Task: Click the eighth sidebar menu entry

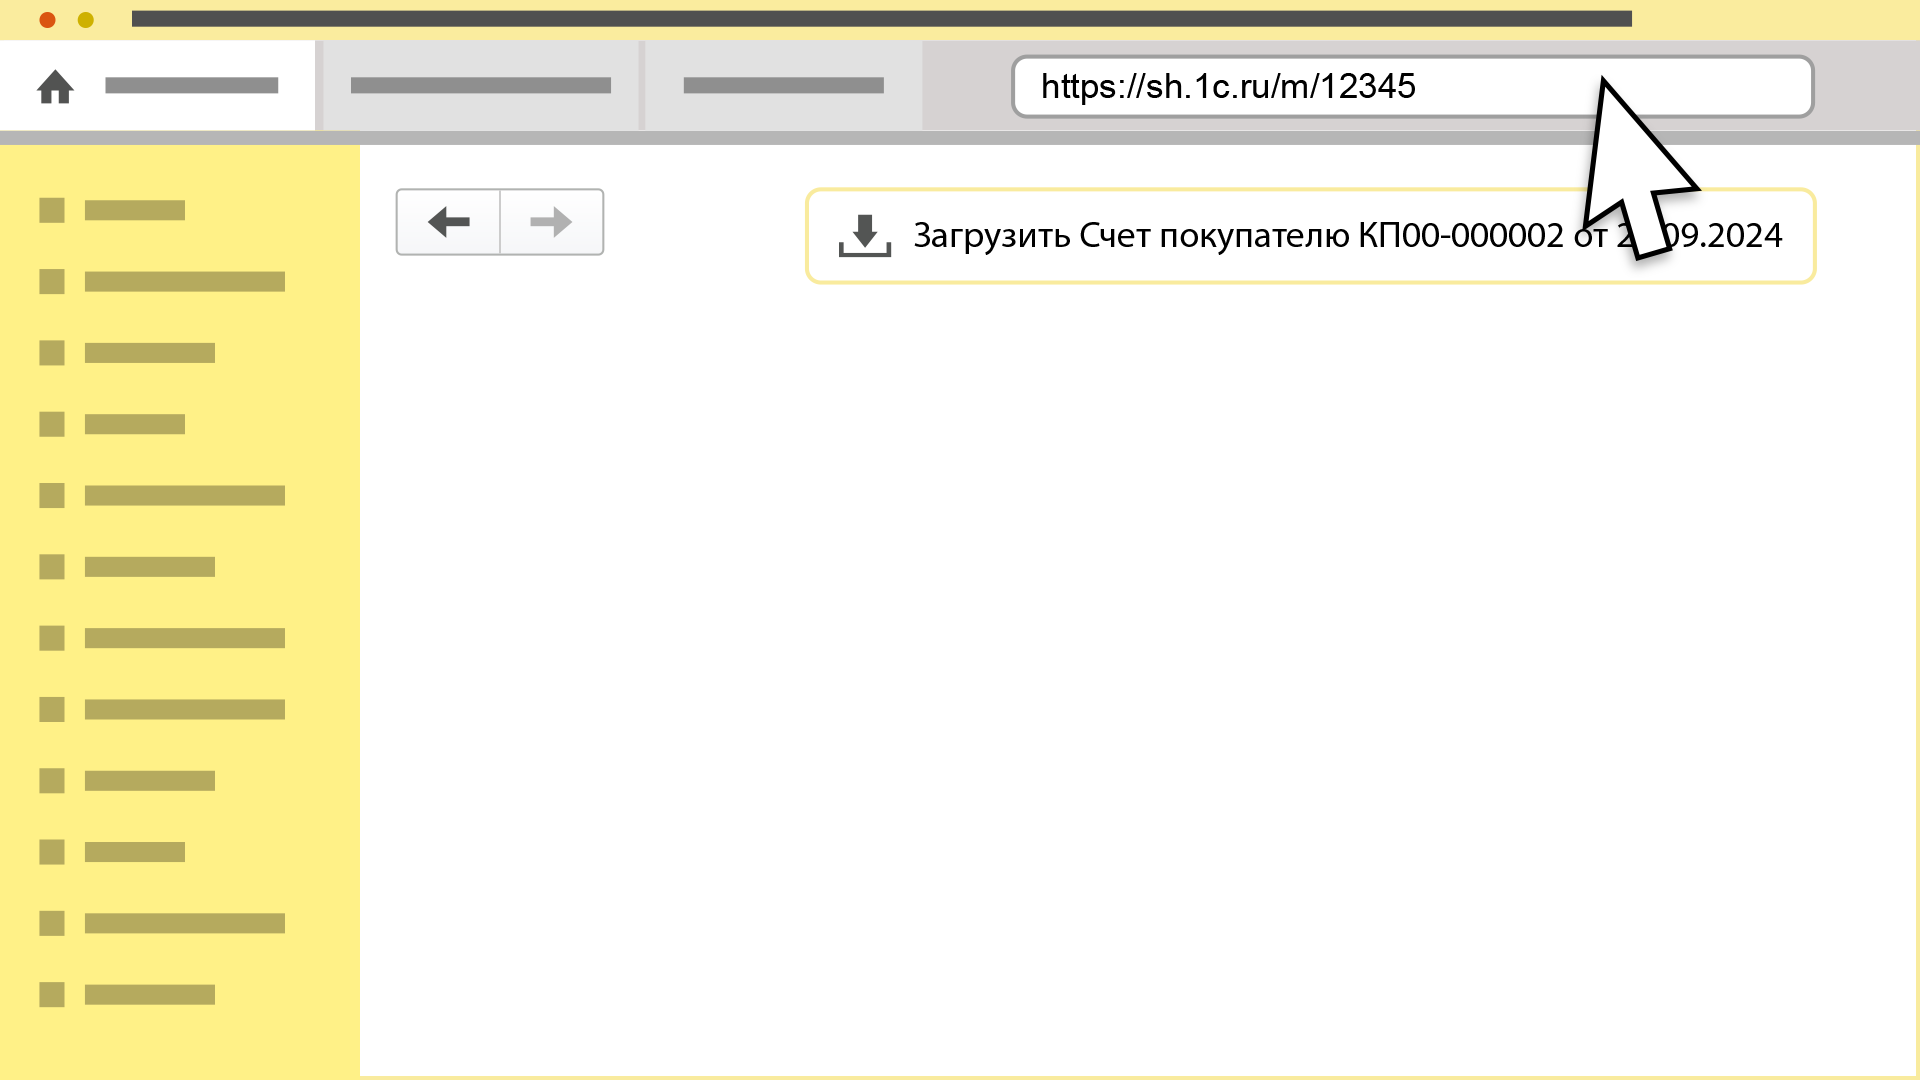Action: point(184,710)
